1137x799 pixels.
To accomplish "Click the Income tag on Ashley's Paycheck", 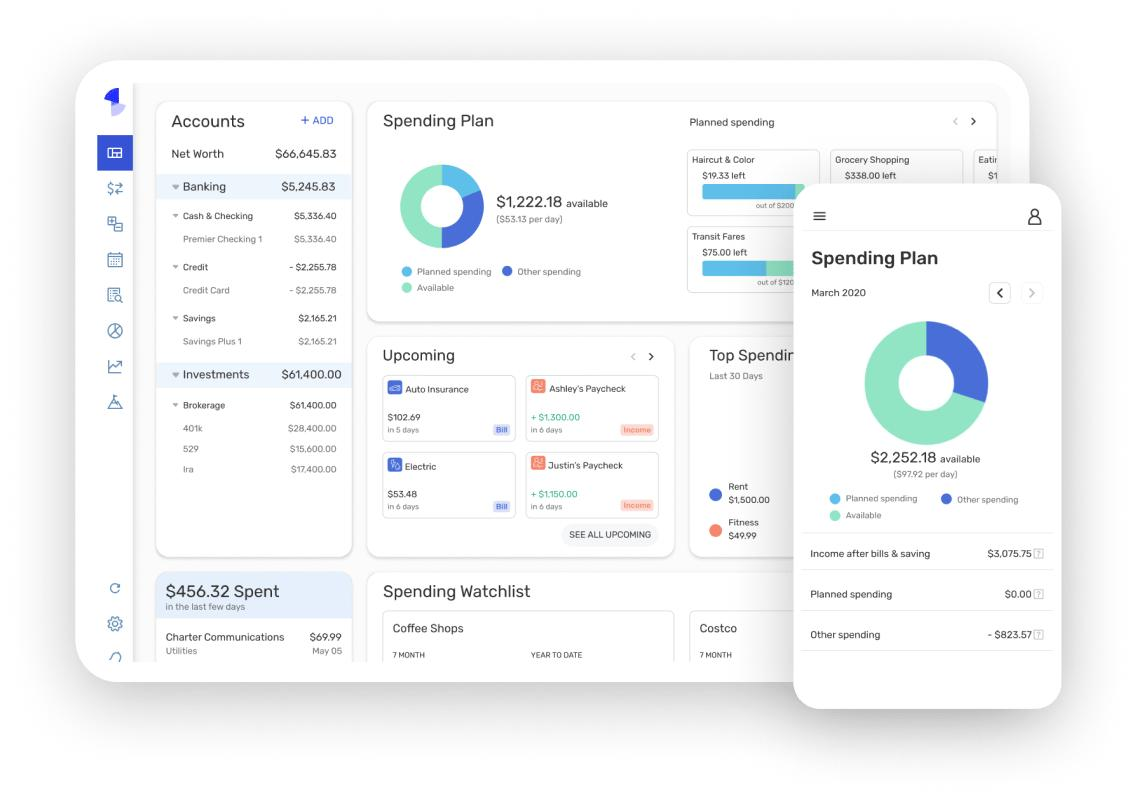I will (x=637, y=430).
